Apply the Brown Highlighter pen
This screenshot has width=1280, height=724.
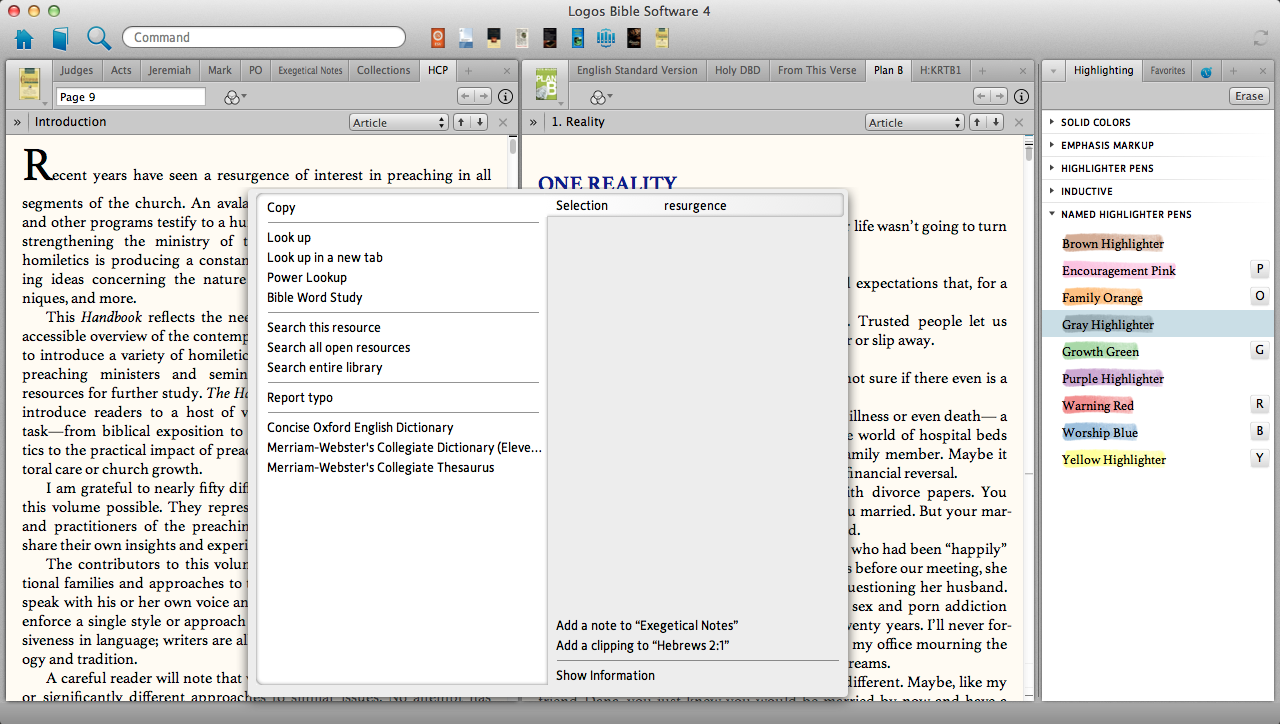click(x=1113, y=244)
